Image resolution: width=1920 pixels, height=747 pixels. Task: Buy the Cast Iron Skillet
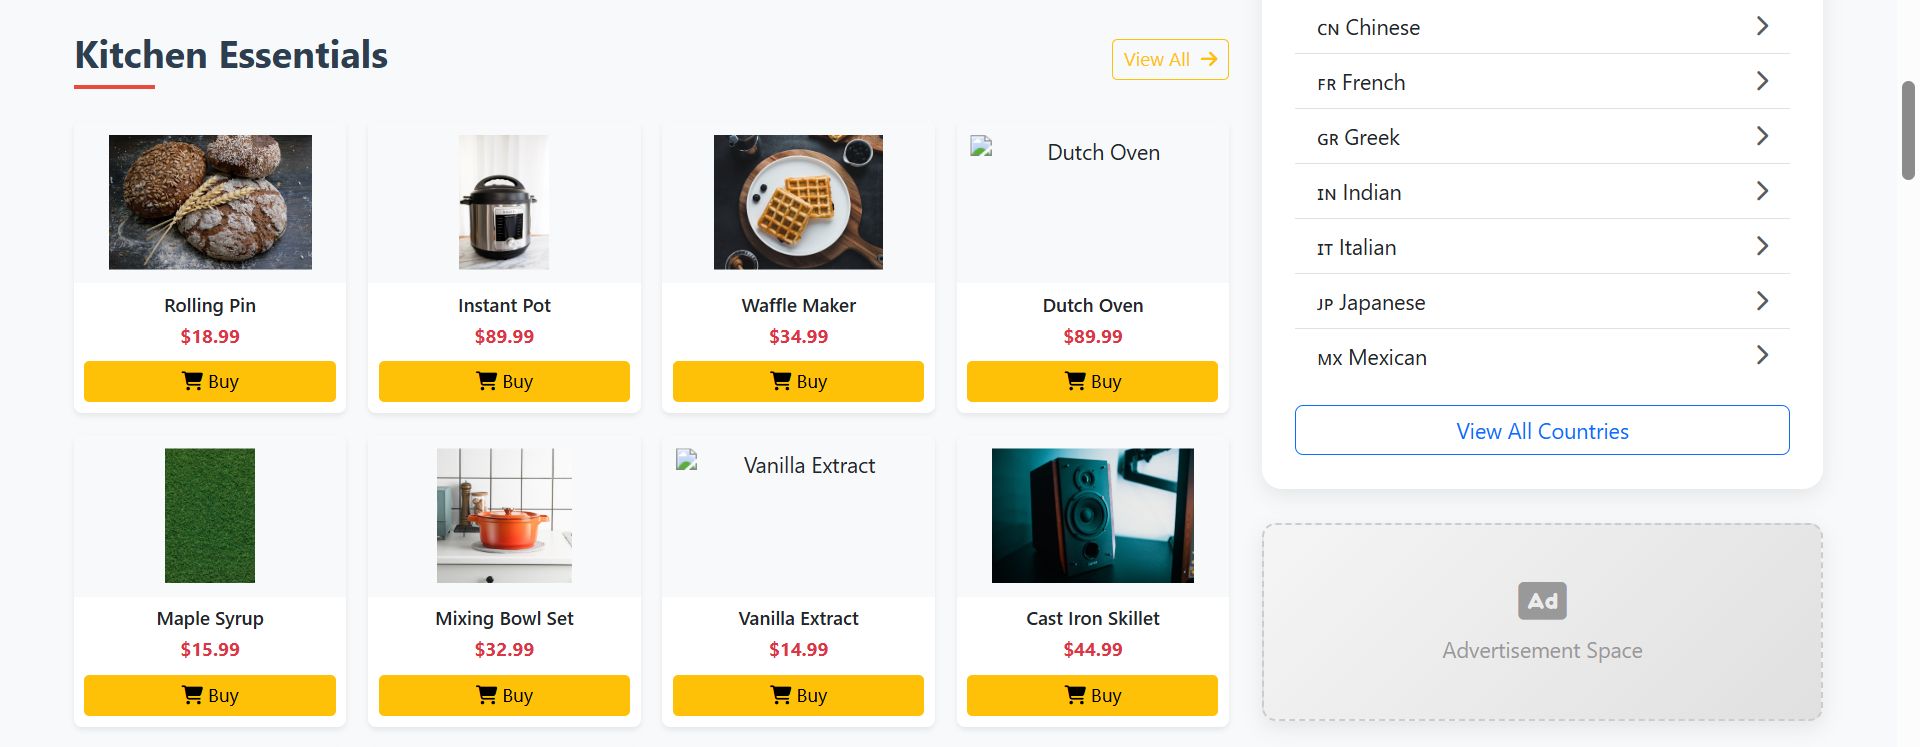coord(1092,695)
